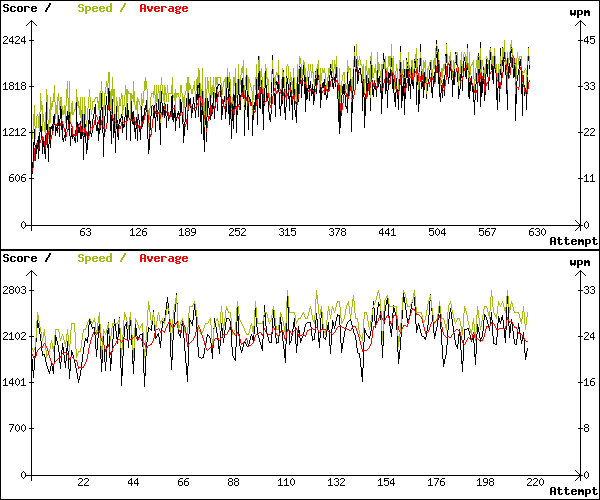Click the yellow Speed legend in bottom chart
This screenshot has height=500, width=600.
95,258
